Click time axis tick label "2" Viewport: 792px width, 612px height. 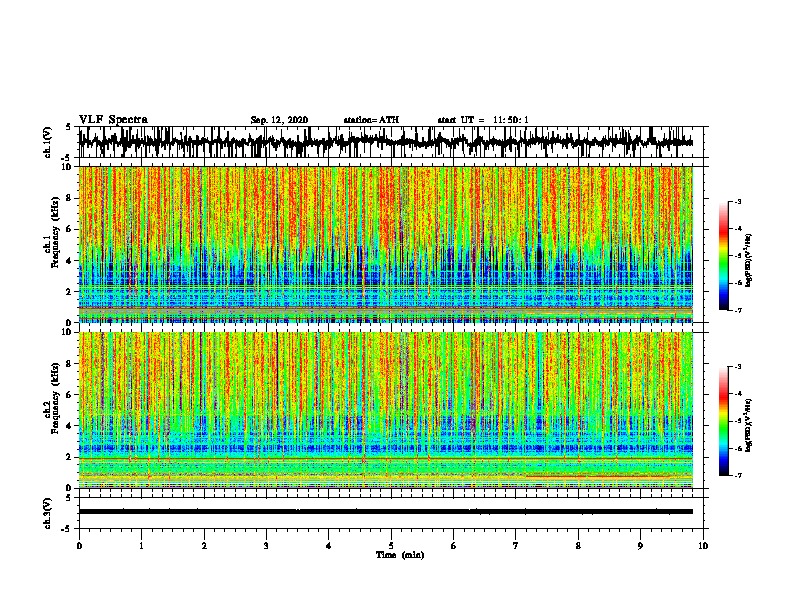tap(204, 545)
